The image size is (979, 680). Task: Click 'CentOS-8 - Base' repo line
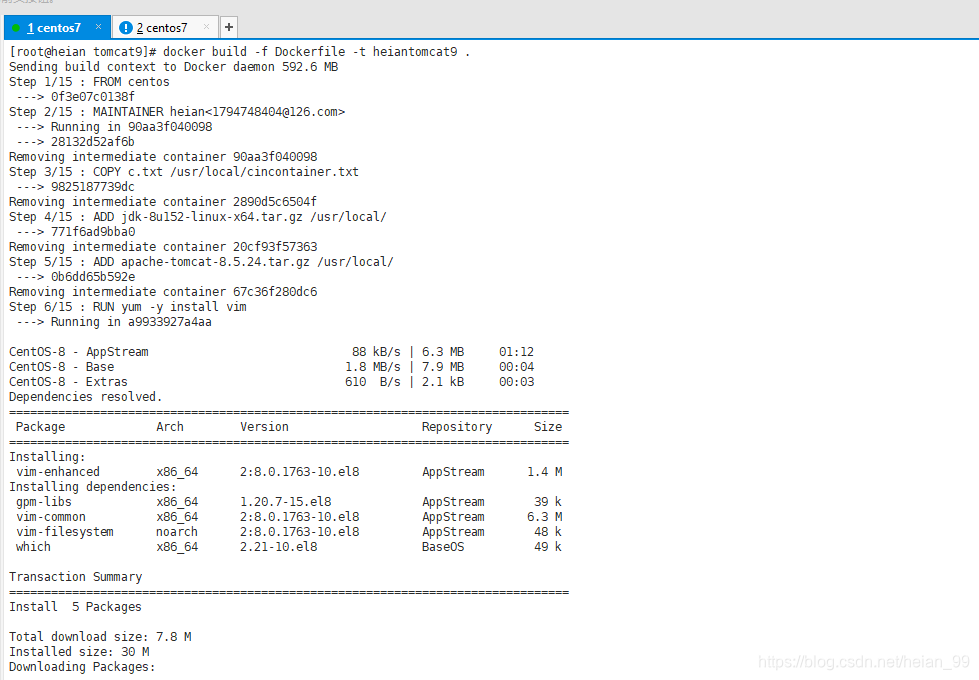click(x=272, y=367)
